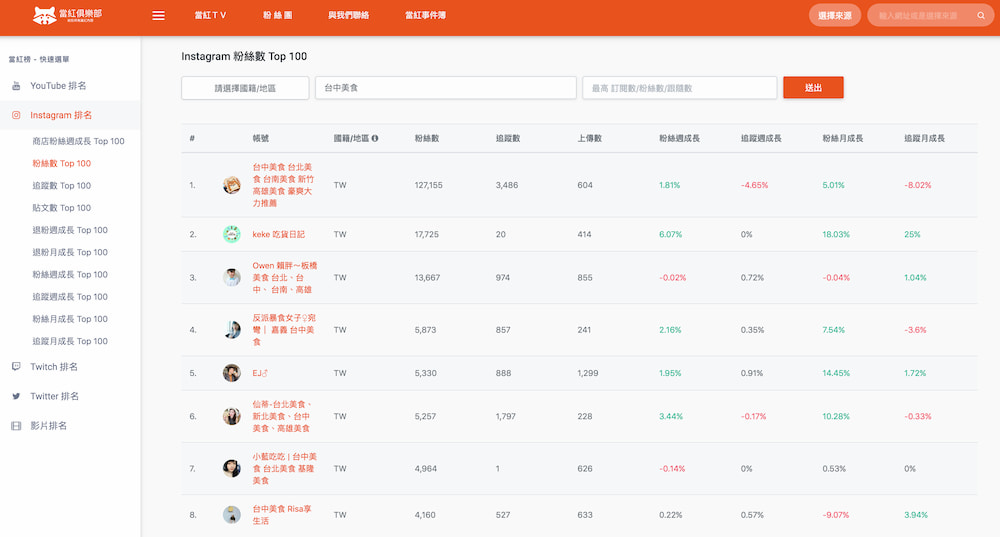Click the keyword field containing 台中美食
1000x537 pixels.
(446, 88)
